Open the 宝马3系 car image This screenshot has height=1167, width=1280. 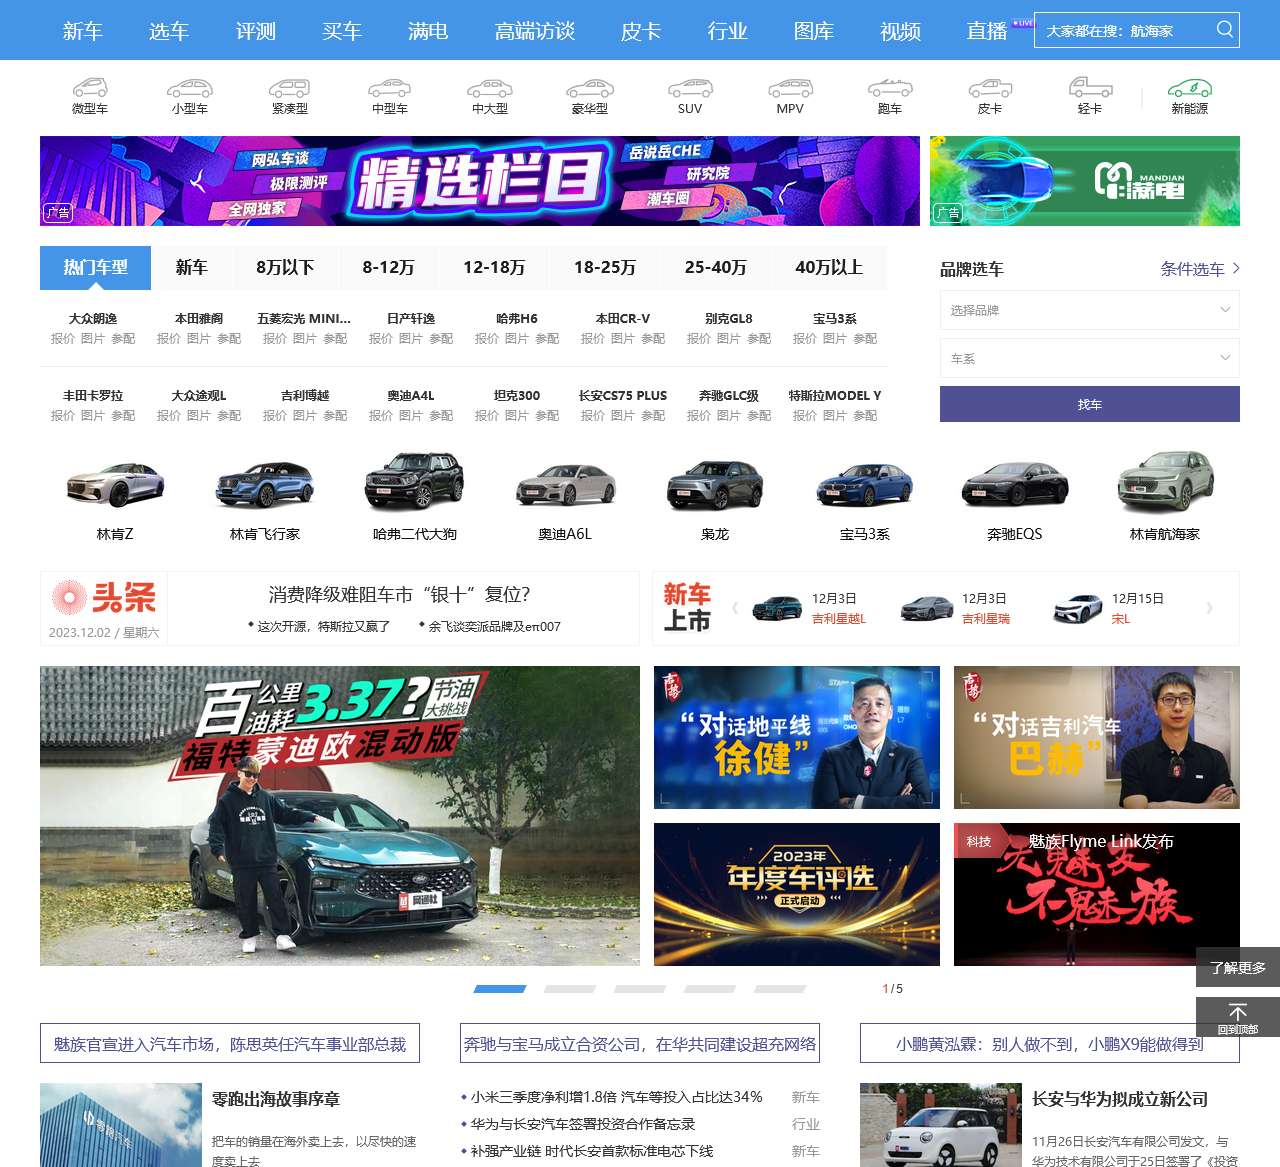pyautogui.click(x=865, y=485)
